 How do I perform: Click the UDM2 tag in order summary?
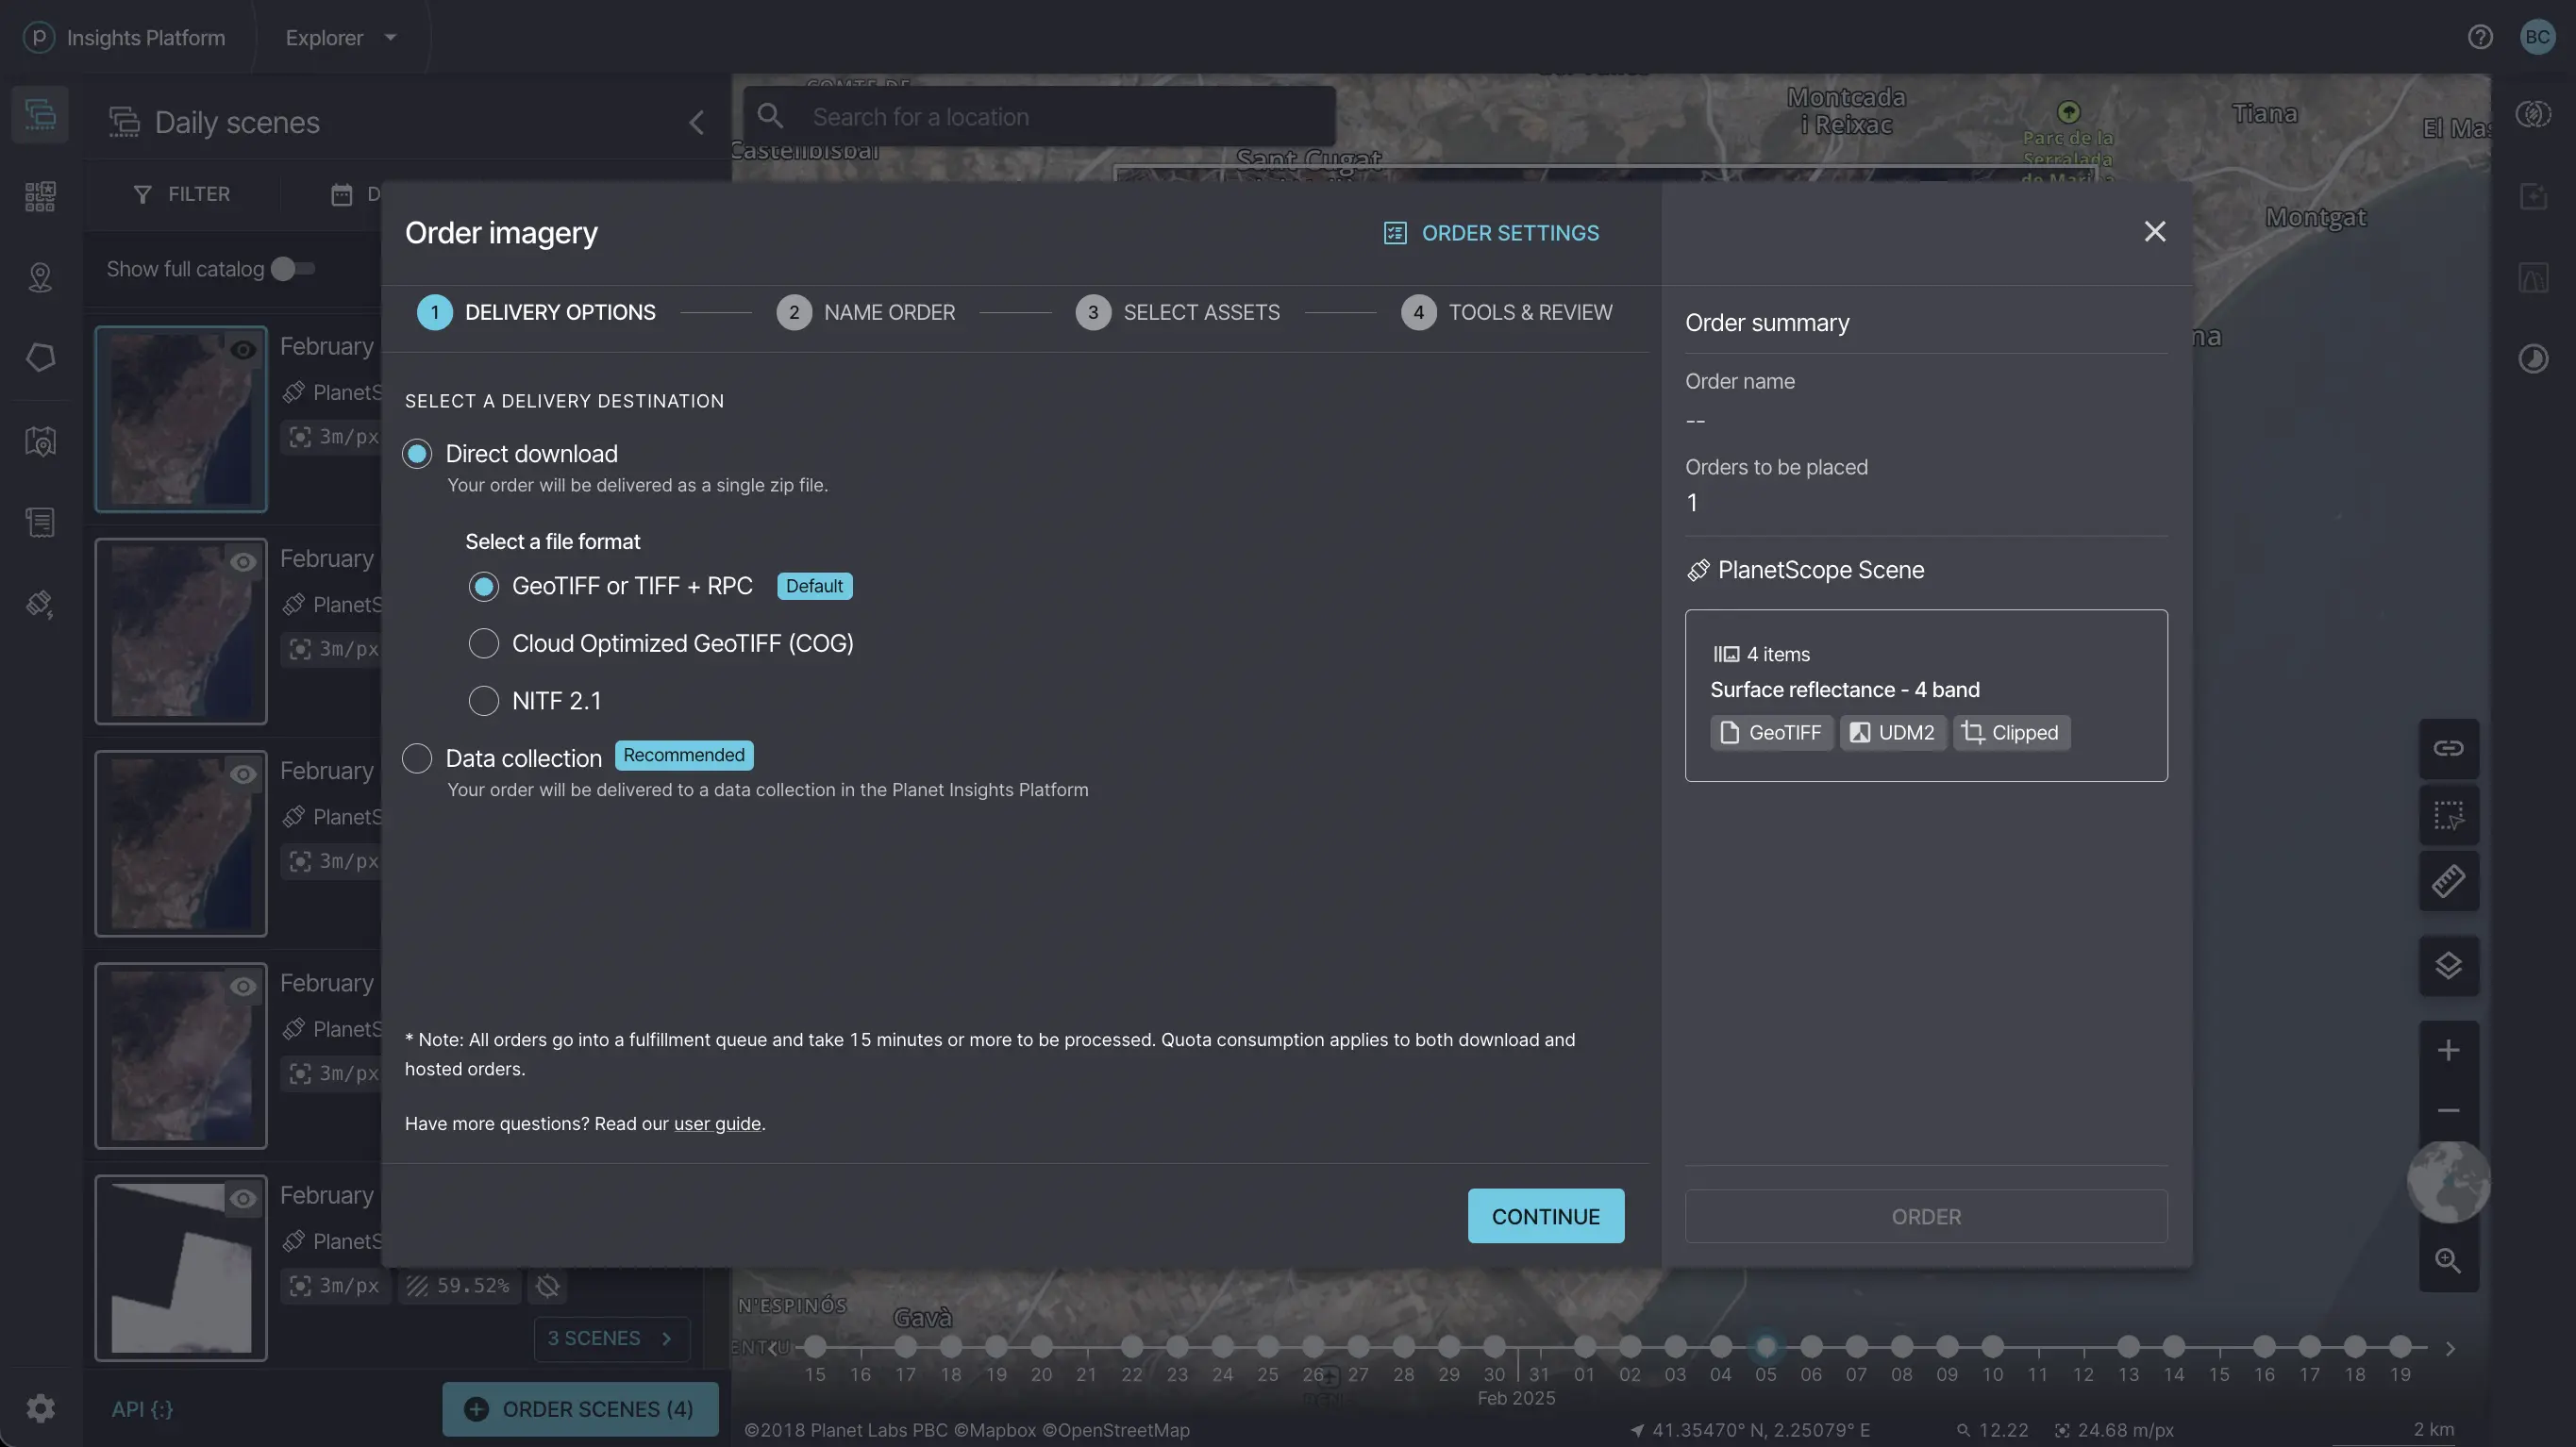click(1892, 733)
